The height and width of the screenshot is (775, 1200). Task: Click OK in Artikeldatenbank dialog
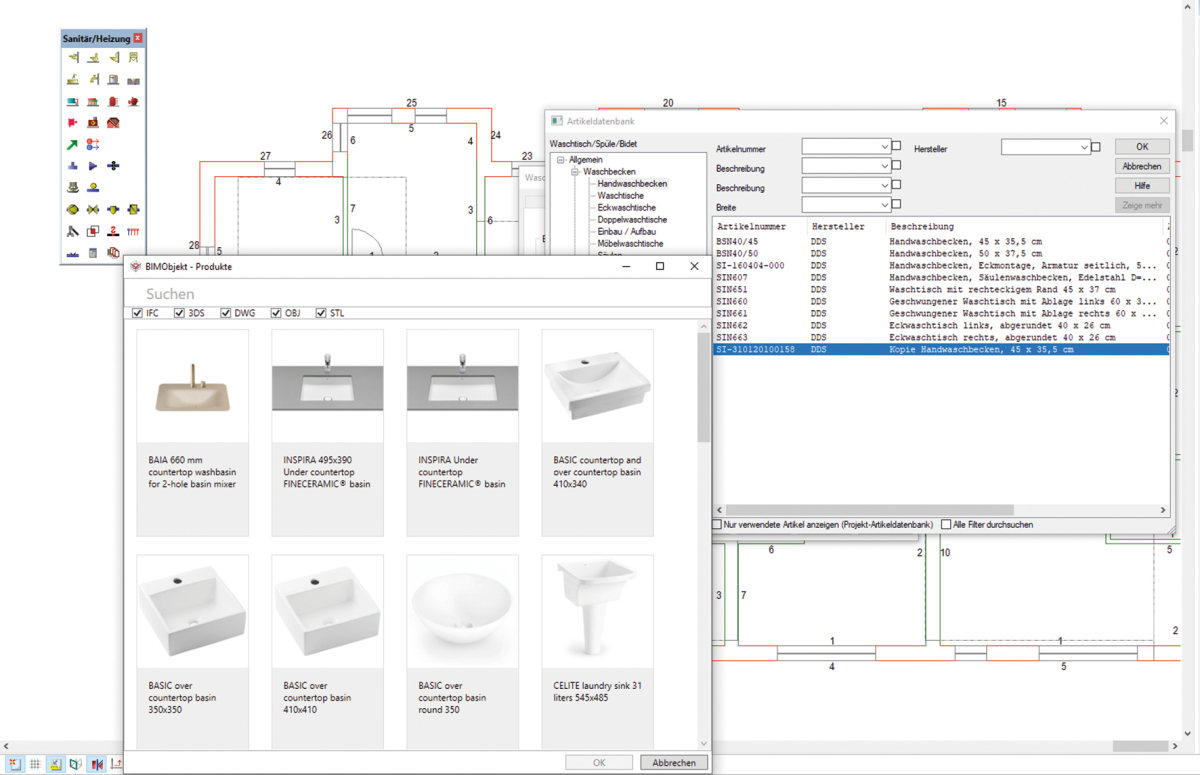(x=1142, y=147)
